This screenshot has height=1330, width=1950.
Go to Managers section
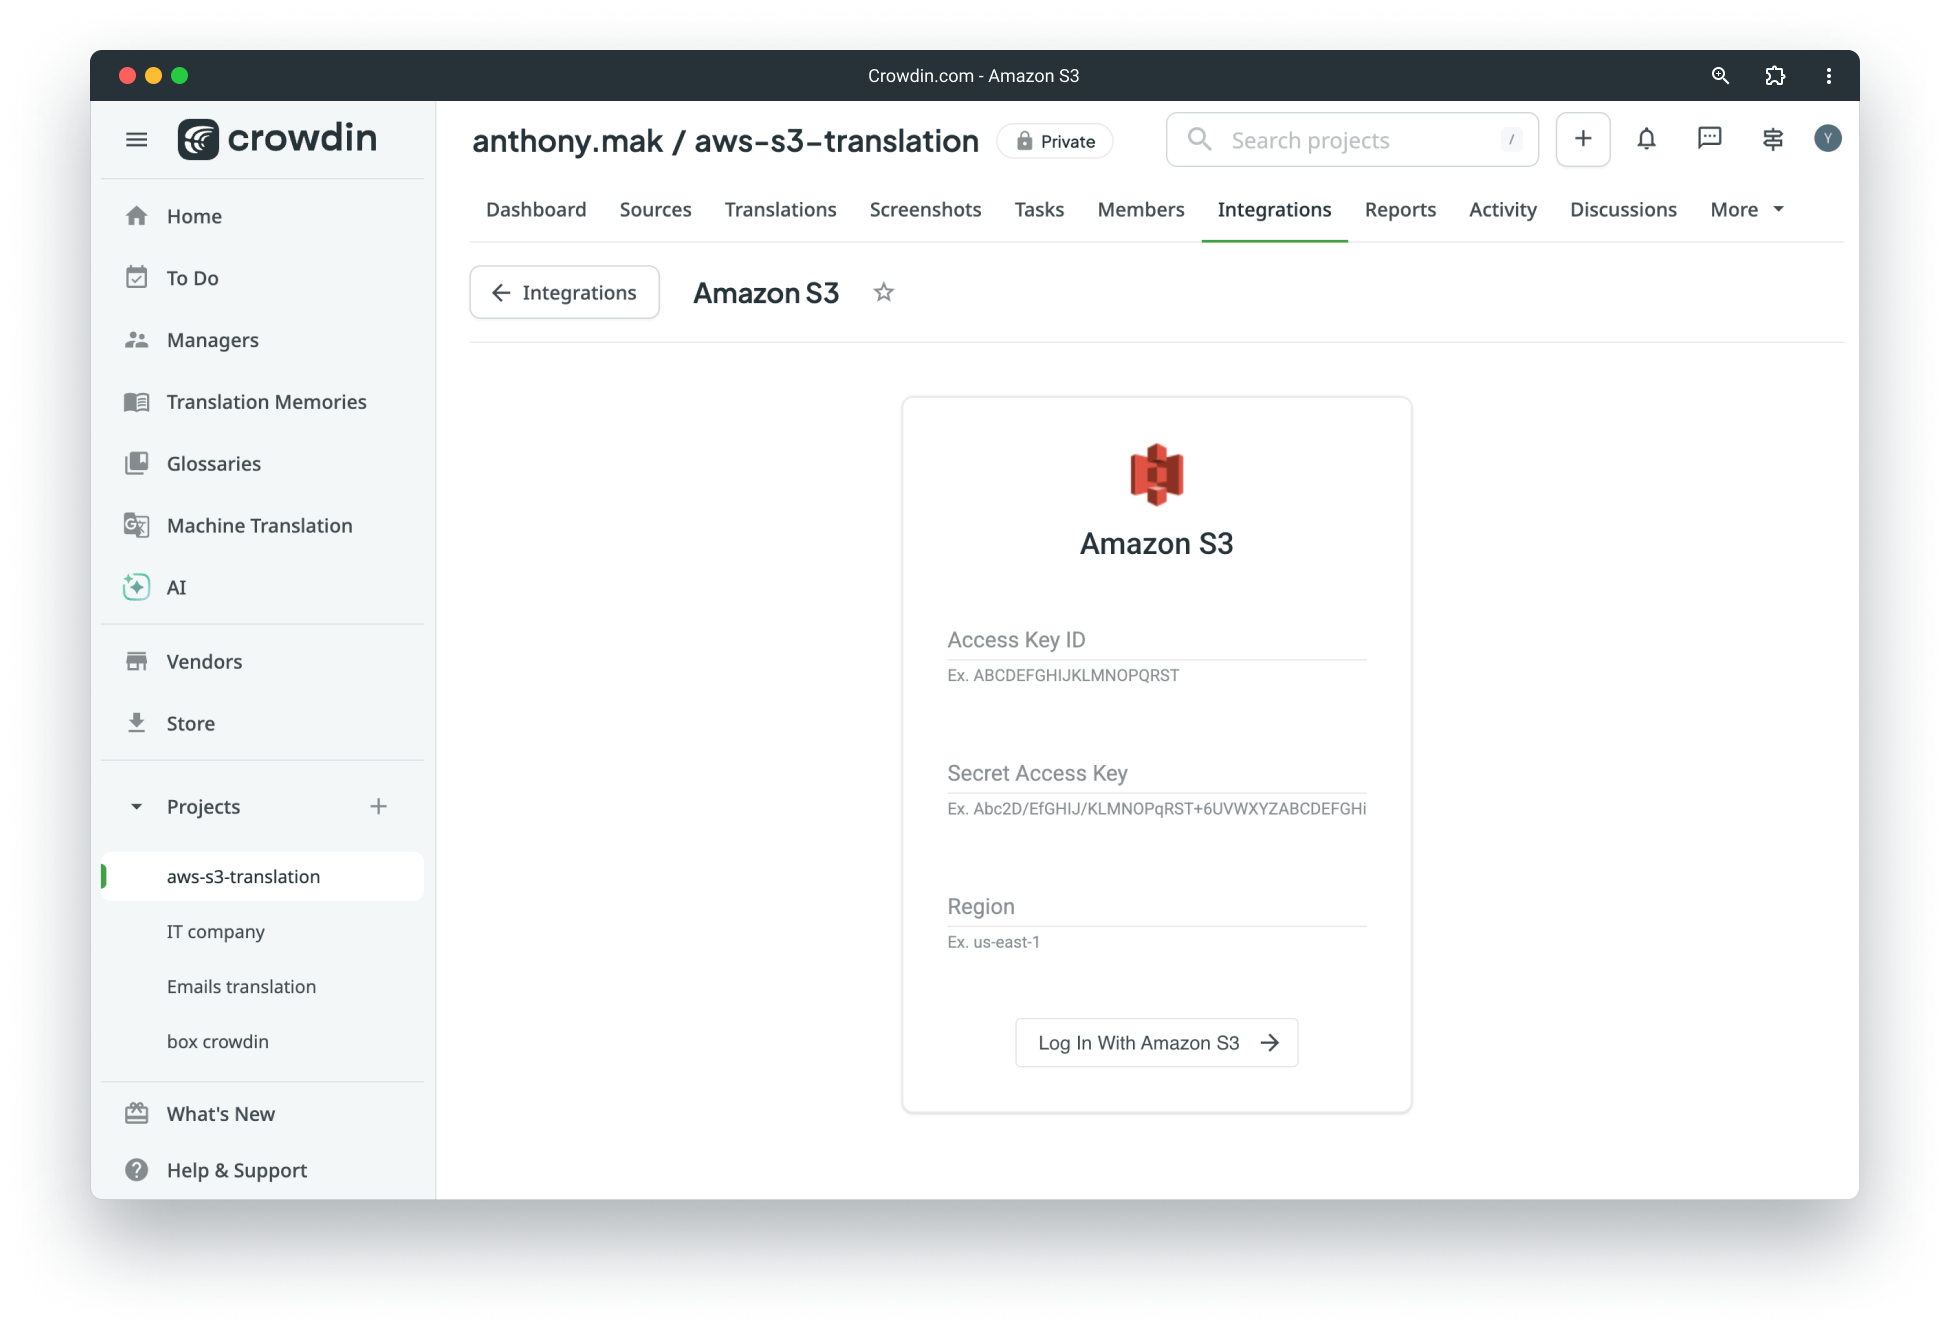pyautogui.click(x=262, y=340)
